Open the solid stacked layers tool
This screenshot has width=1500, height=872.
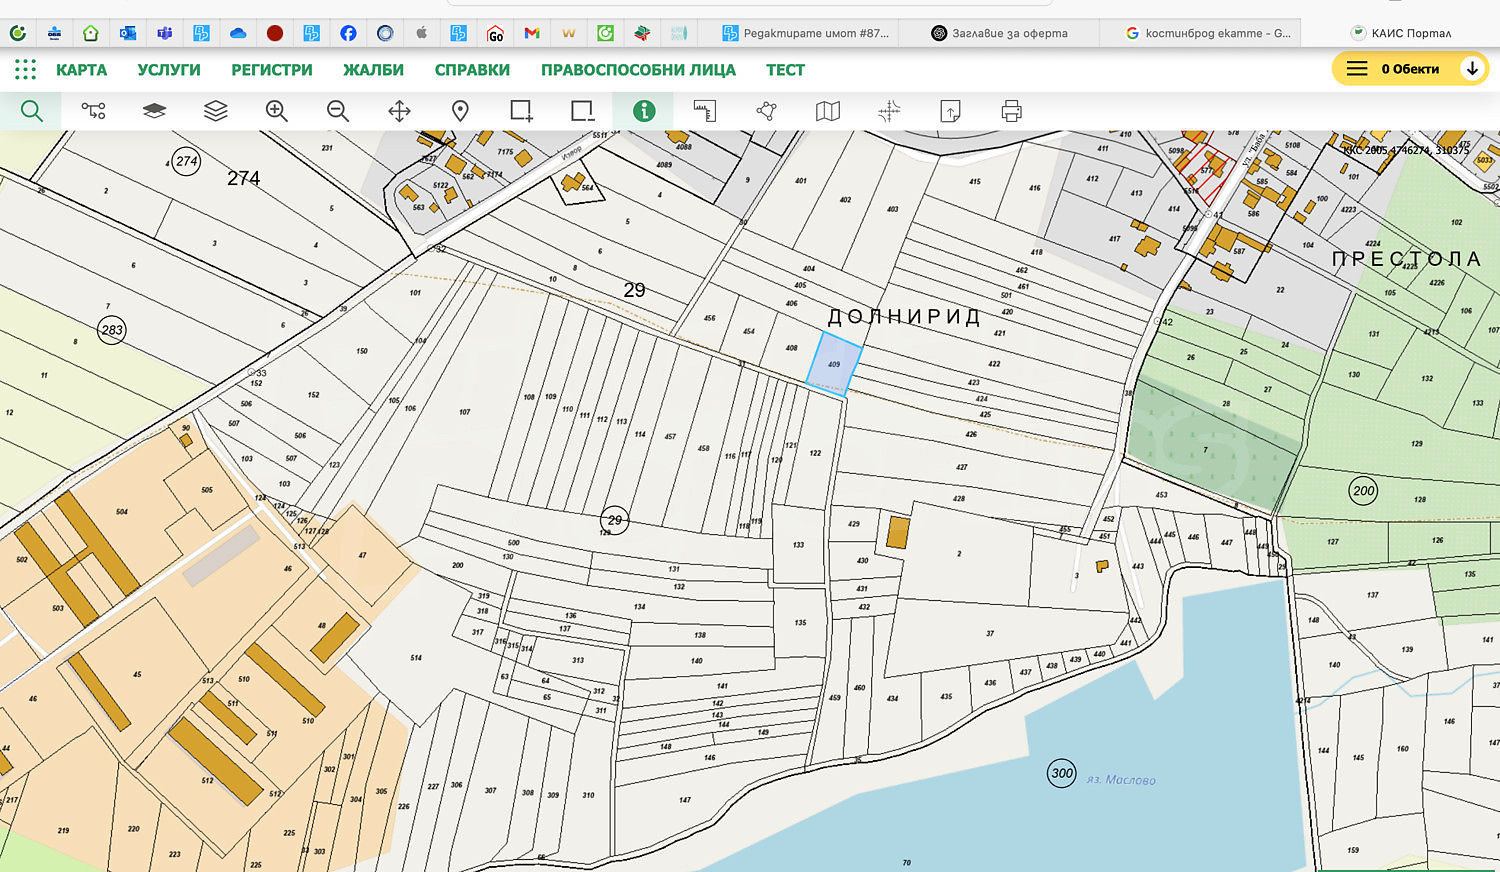click(154, 111)
